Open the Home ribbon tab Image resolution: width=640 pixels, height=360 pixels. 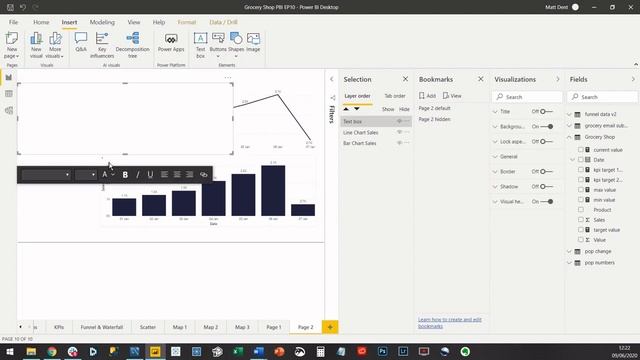(41, 22)
